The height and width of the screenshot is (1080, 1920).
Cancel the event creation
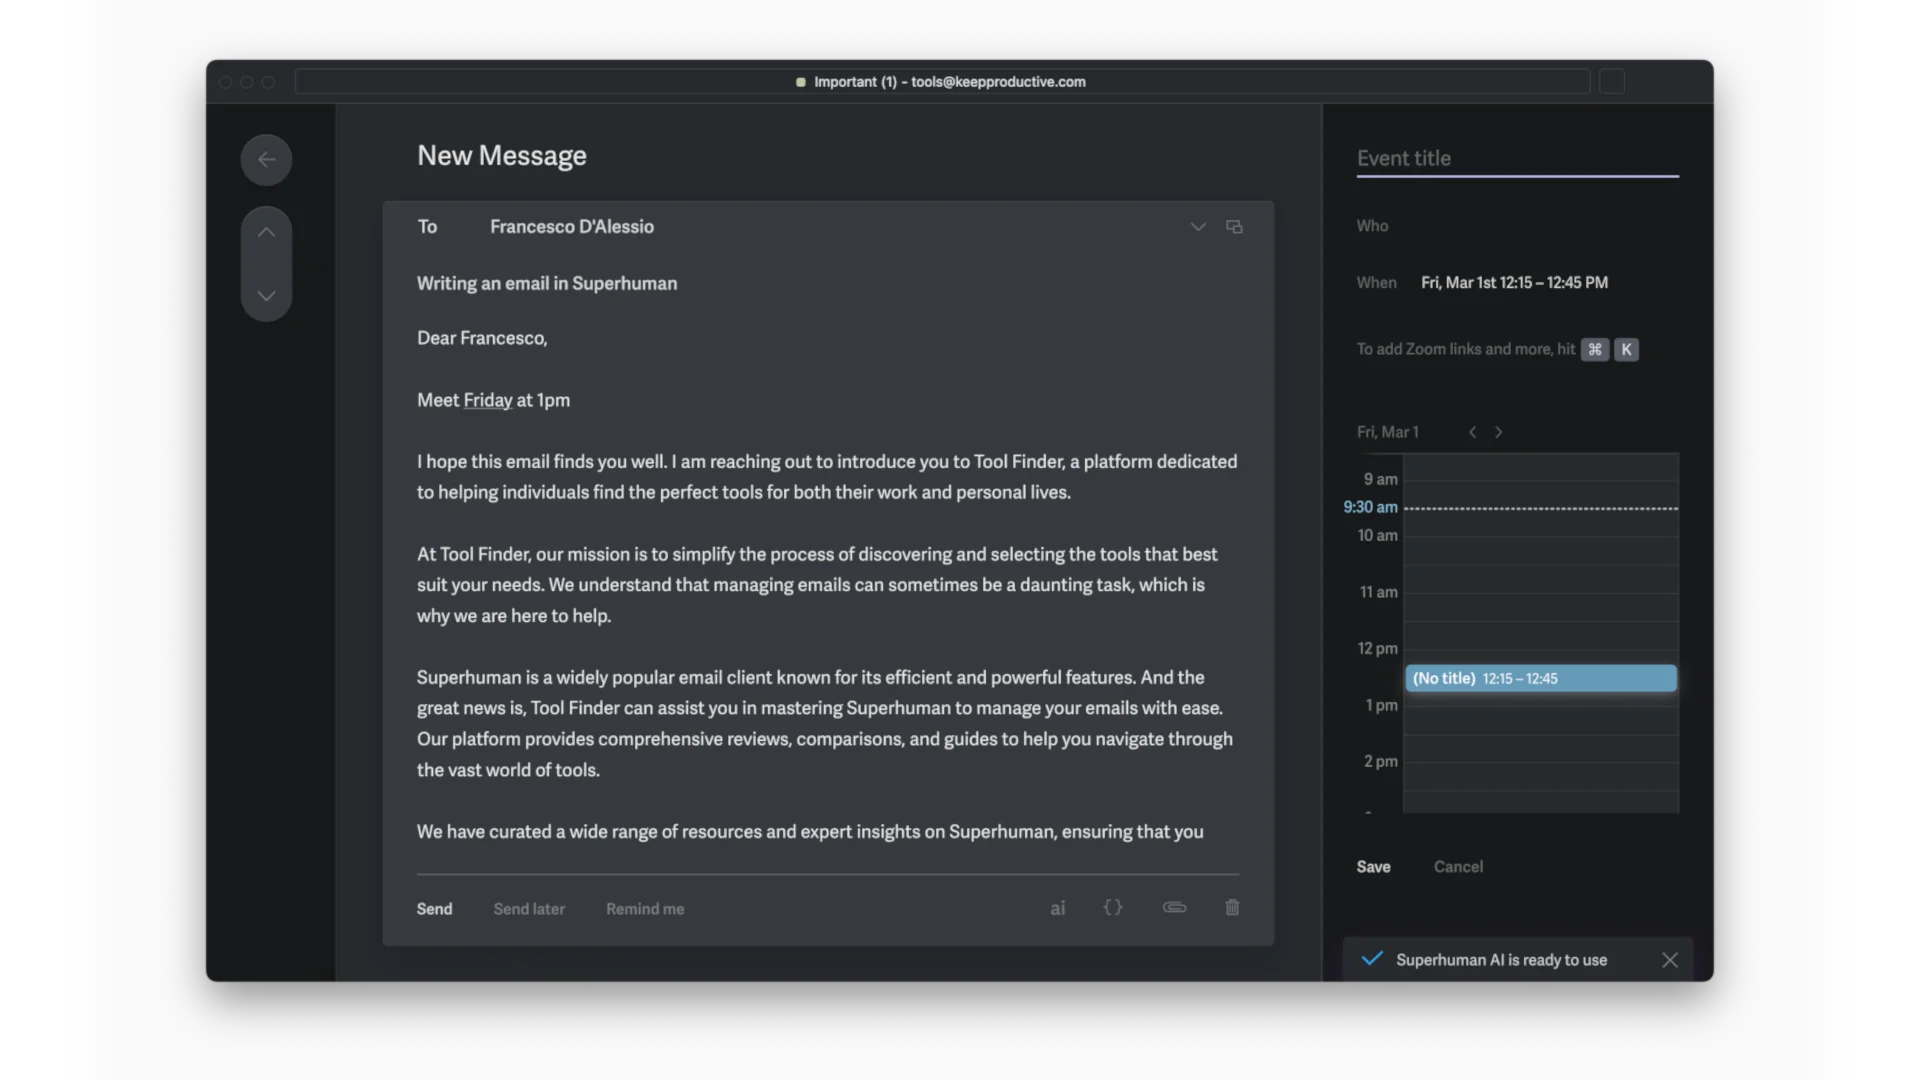pos(1458,866)
